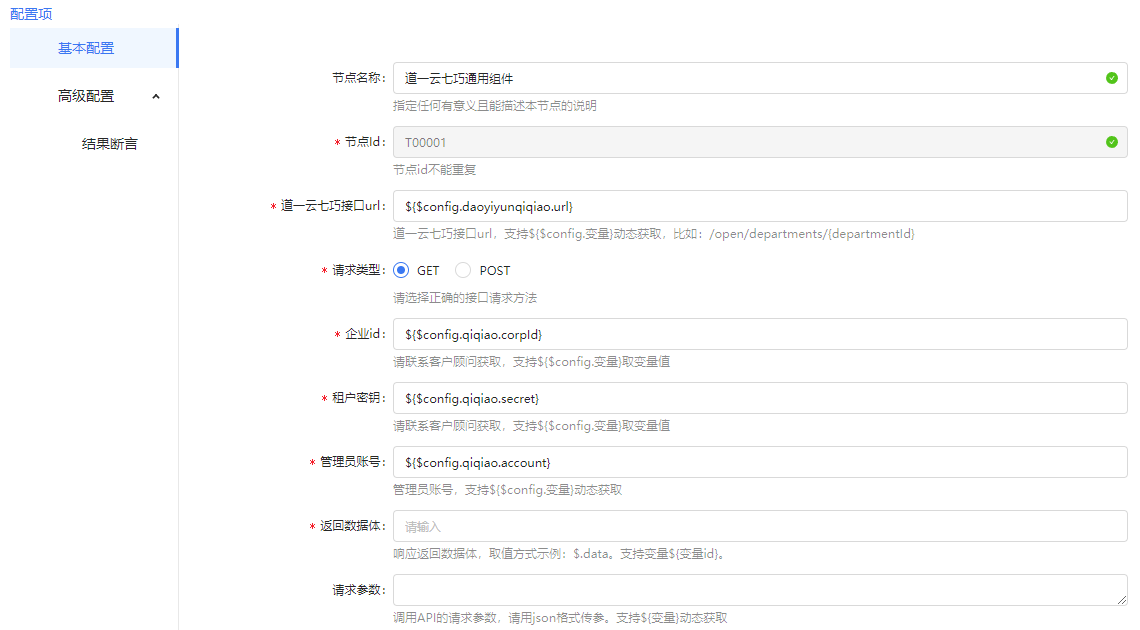Click the 返回数据体 field label
This screenshot has height=630, width=1140.
click(x=351, y=526)
